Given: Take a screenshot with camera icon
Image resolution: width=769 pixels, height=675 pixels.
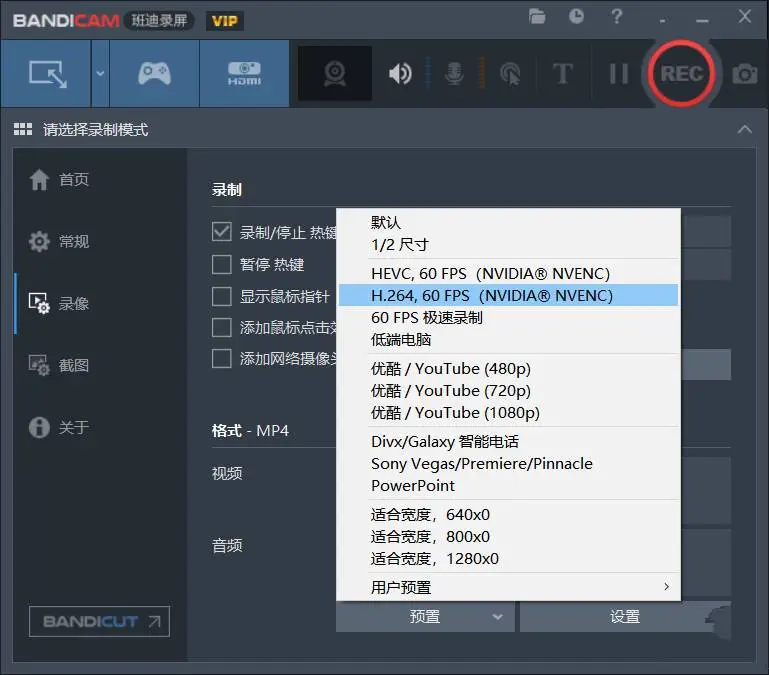Looking at the screenshot, I should [x=744, y=74].
